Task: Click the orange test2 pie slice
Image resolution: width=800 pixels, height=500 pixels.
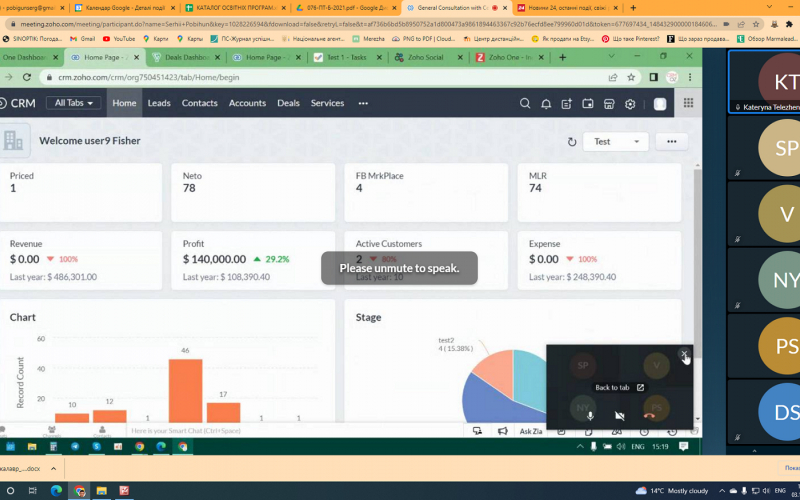Action: pos(496,372)
